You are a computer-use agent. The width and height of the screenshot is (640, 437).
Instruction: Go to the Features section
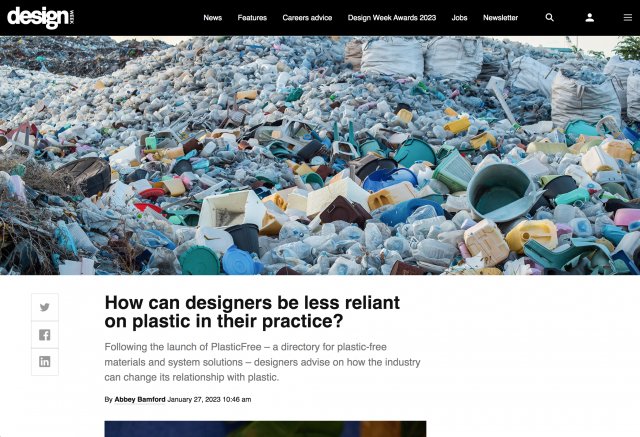252,18
